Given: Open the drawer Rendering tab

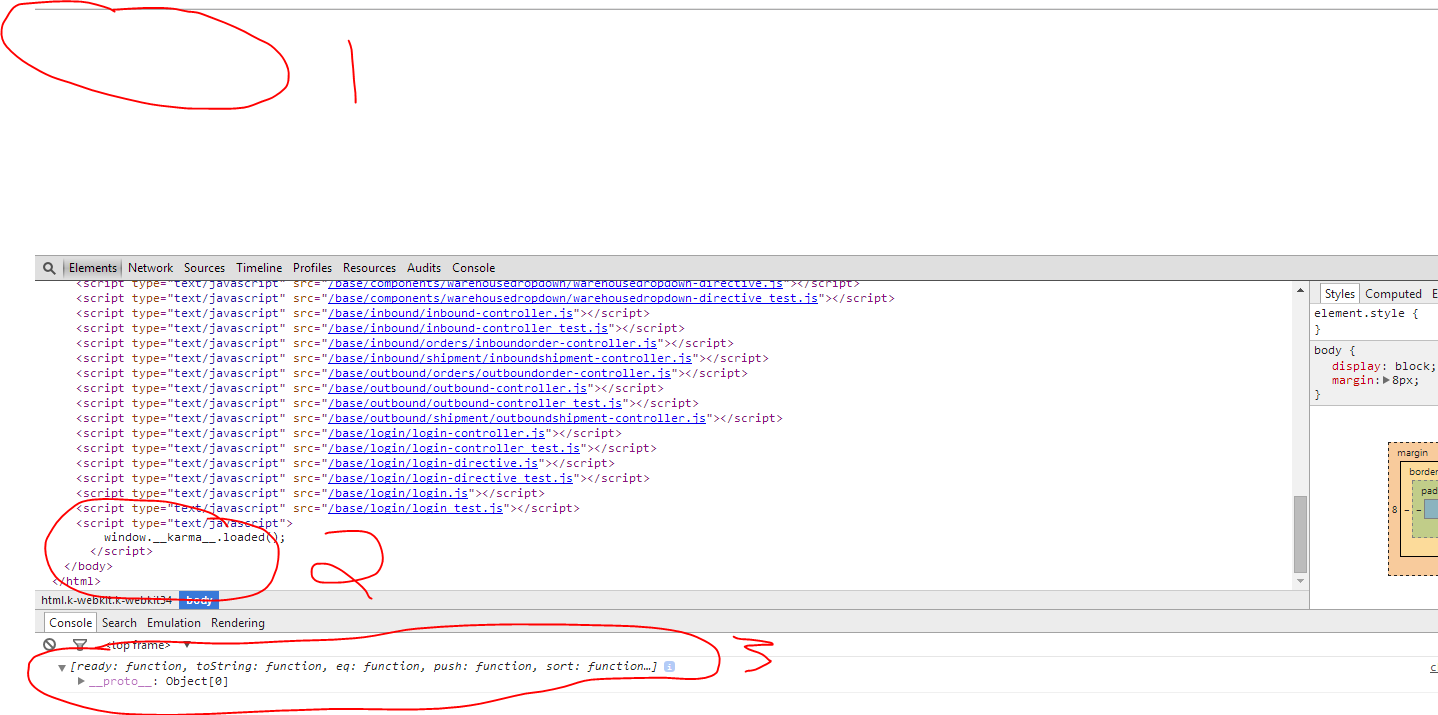Looking at the screenshot, I should click(x=238, y=623).
